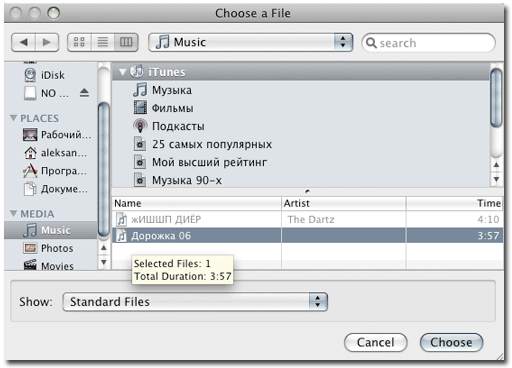The width and height of the screenshot is (512, 368).
Task: Select the Музыка playlist
Action: (301, 90)
